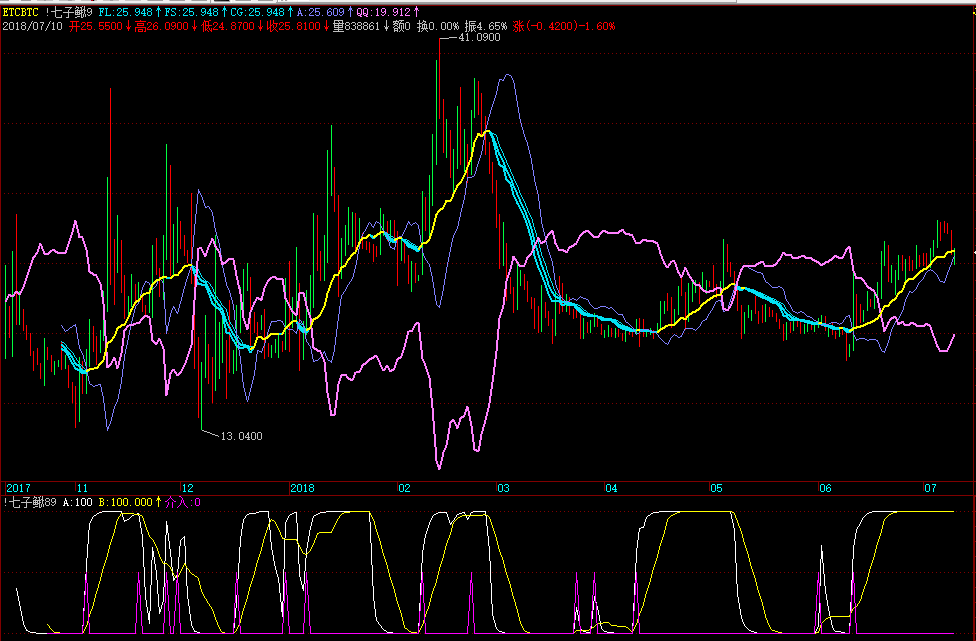This screenshot has width=976, height=641.
Task: Select month 06 on the time axis
Action: tap(825, 488)
